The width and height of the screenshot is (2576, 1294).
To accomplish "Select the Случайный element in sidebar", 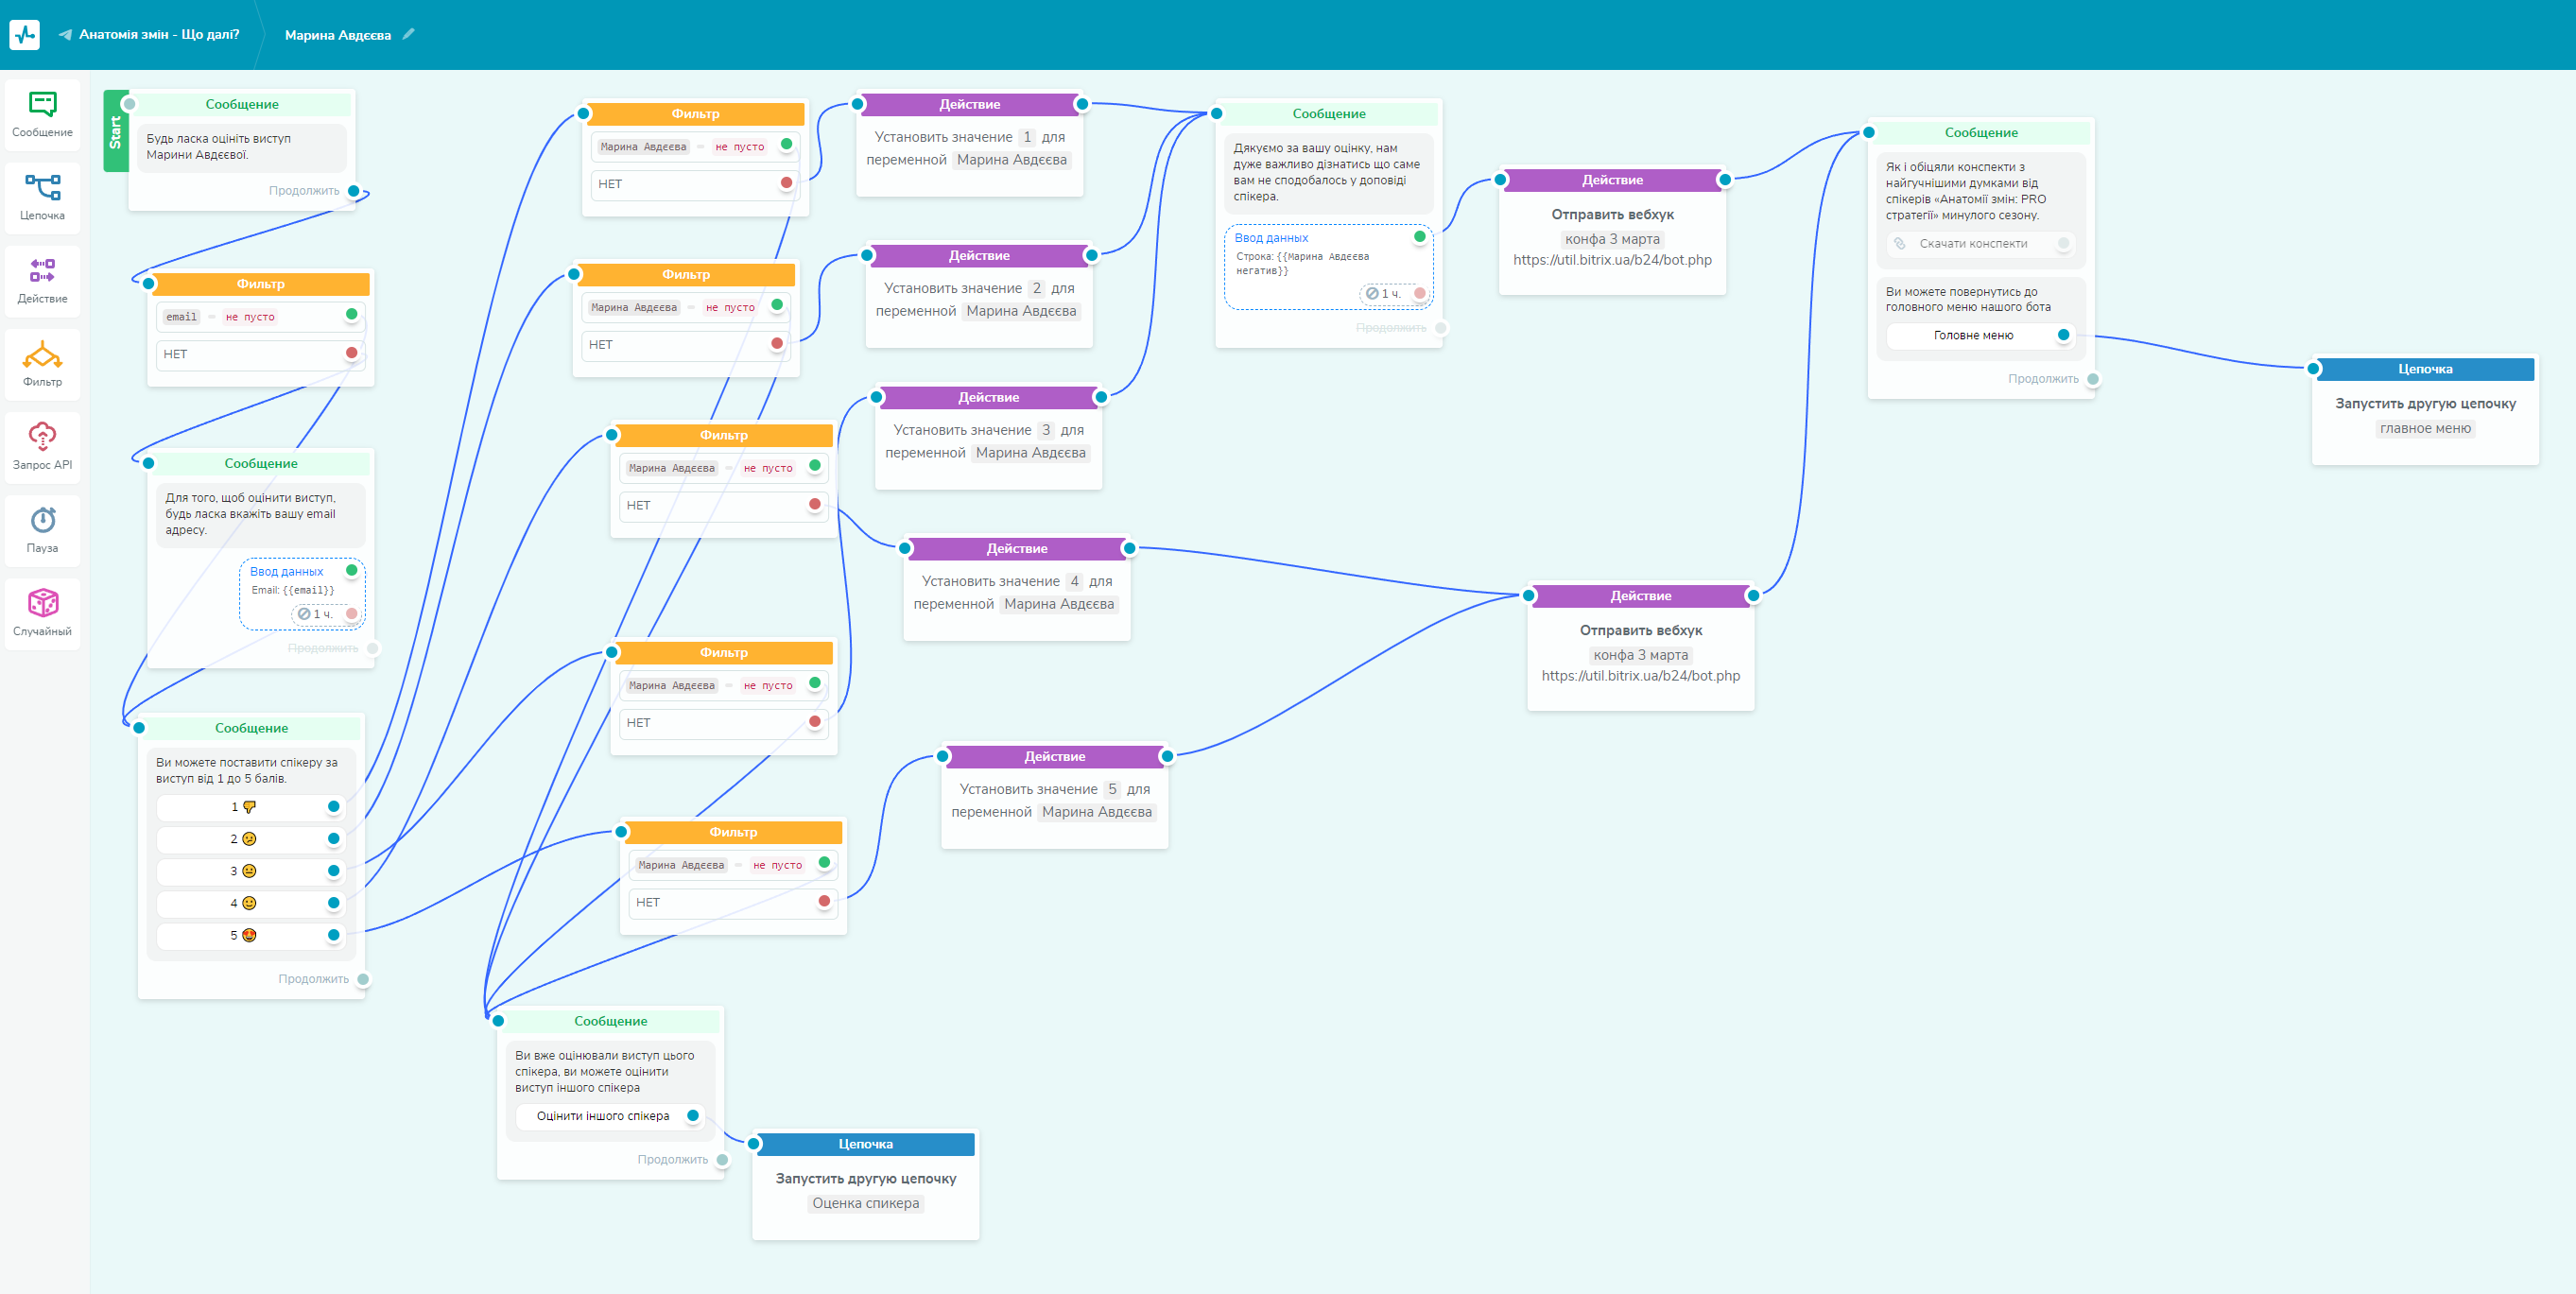I will (x=42, y=613).
